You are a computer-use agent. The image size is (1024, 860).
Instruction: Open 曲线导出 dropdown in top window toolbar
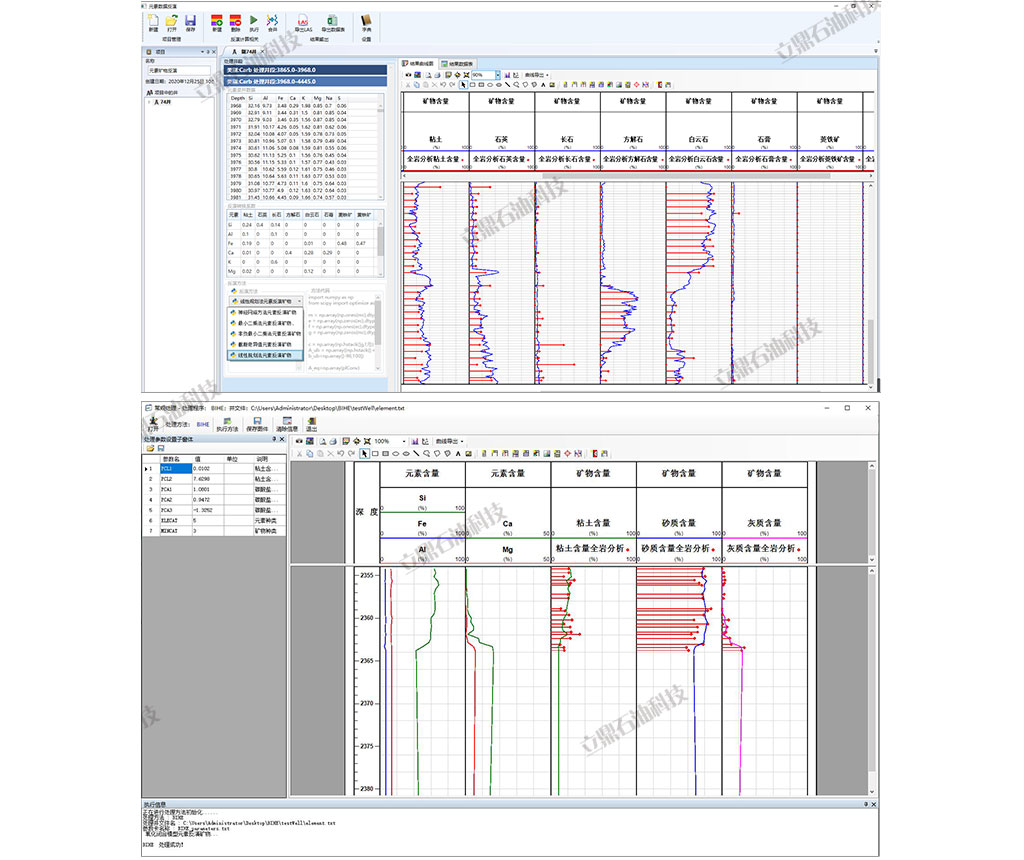pyautogui.click(x=537, y=75)
